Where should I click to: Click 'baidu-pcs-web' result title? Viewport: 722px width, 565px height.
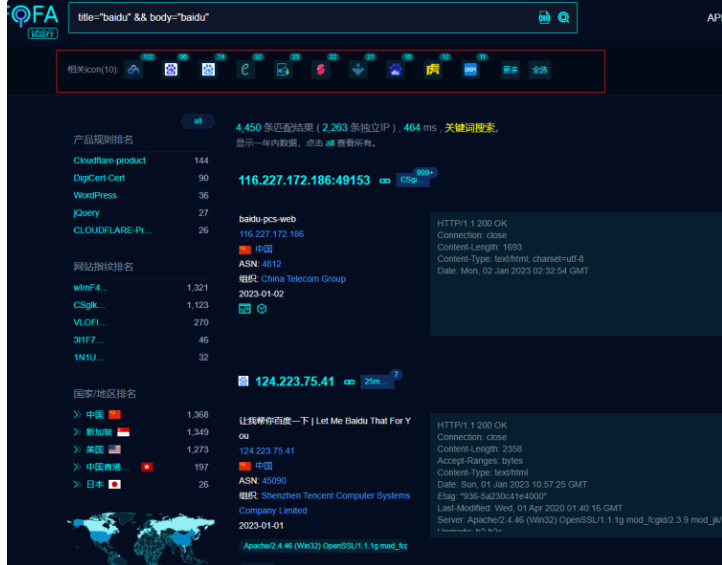[268, 219]
